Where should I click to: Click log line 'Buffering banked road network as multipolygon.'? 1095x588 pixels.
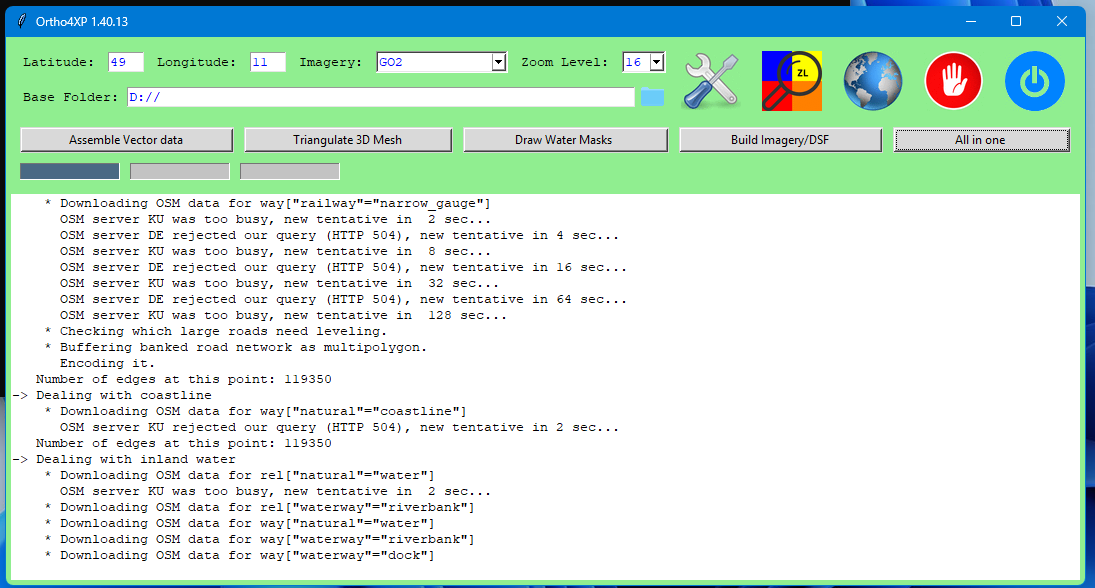click(235, 347)
